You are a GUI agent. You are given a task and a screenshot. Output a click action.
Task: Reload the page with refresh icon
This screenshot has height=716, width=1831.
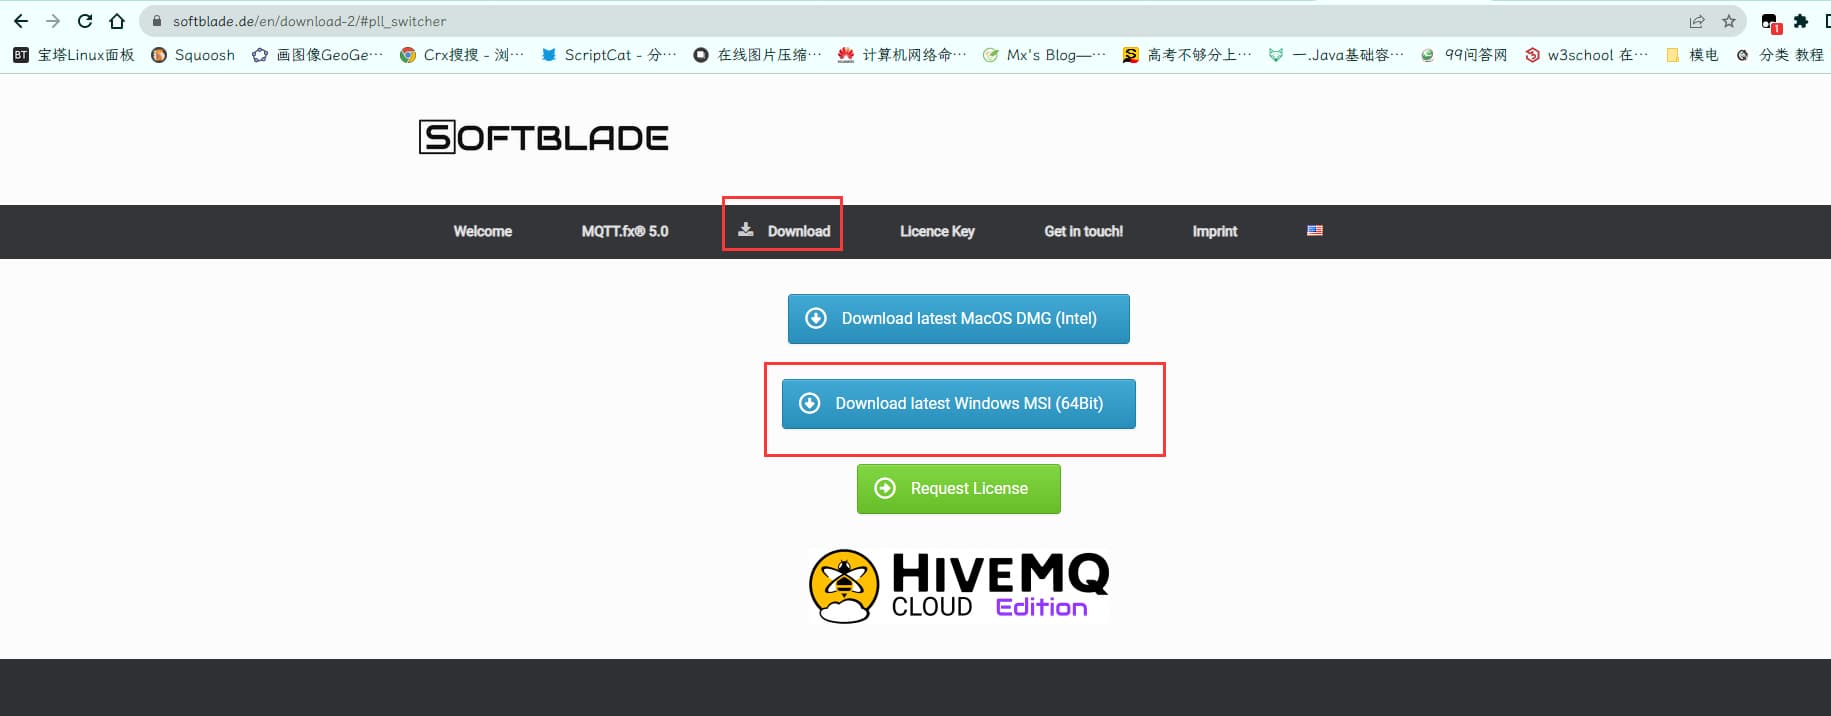[85, 21]
